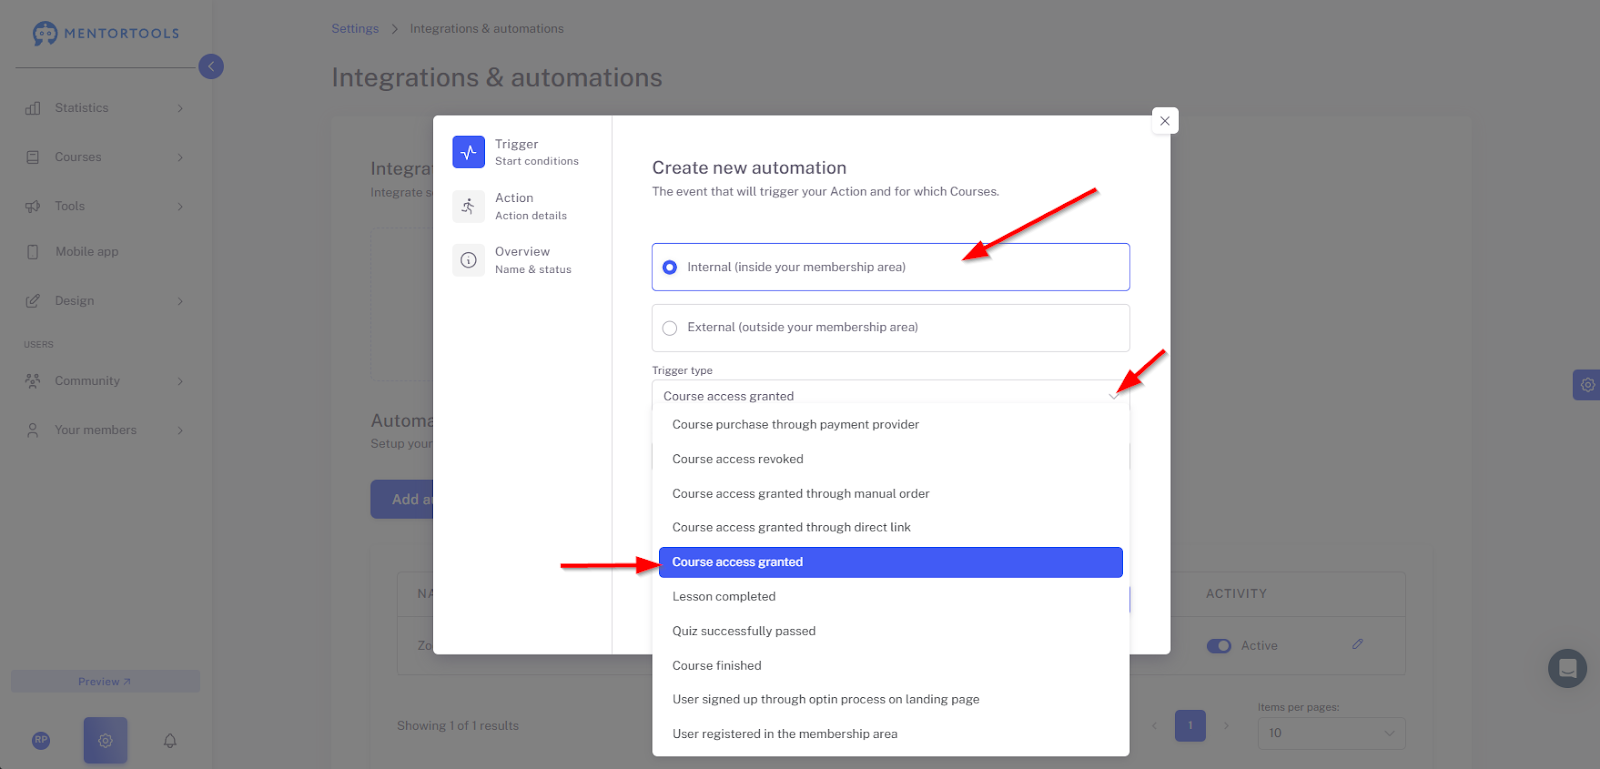Click the Community people icon
1600x769 pixels.
[x=33, y=381]
